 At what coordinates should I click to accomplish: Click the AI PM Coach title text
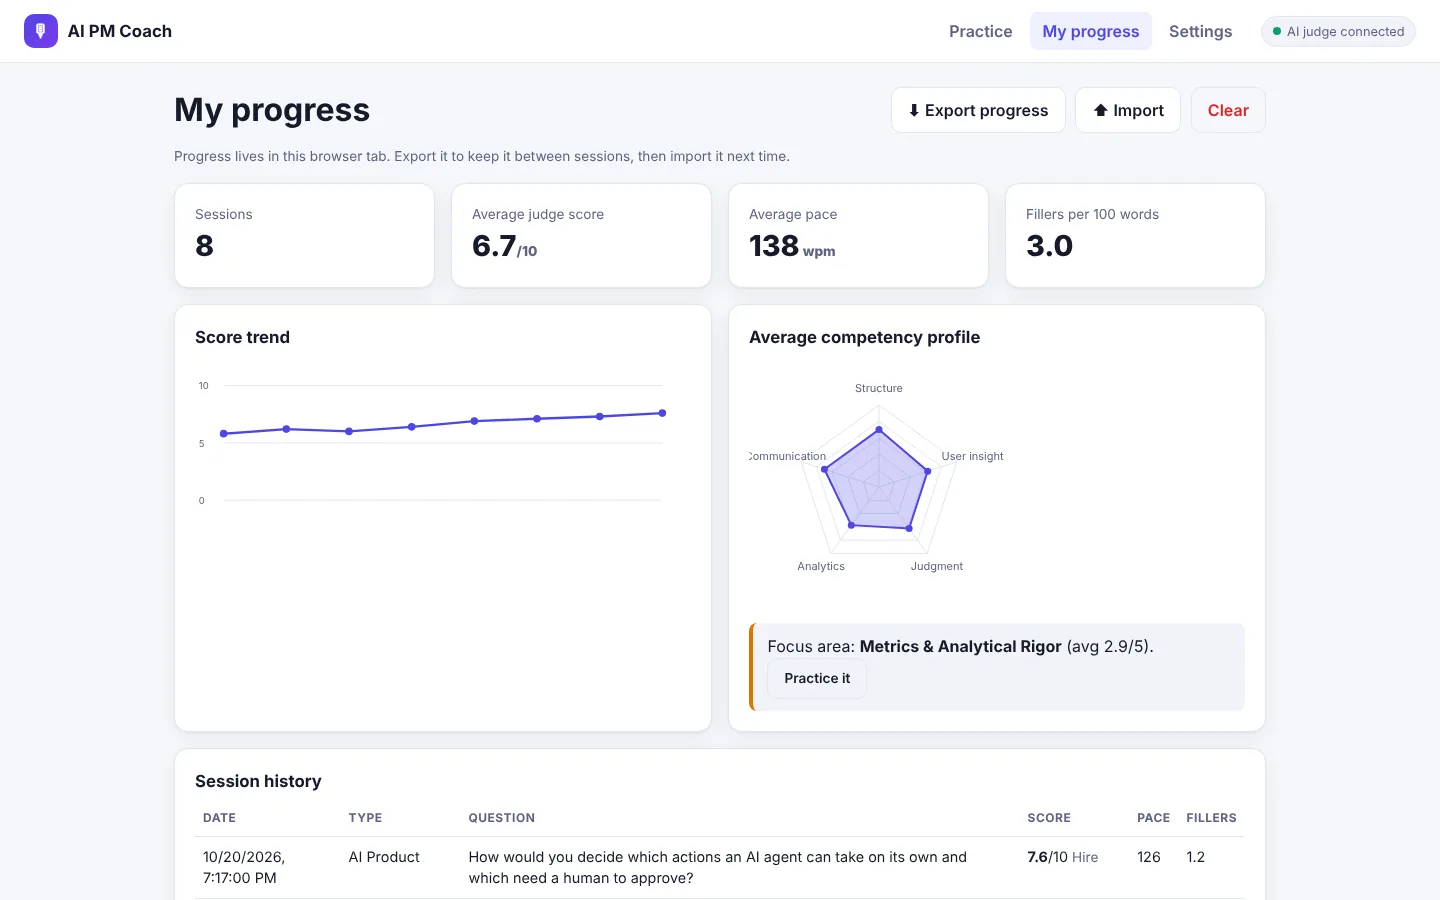[x=120, y=31]
